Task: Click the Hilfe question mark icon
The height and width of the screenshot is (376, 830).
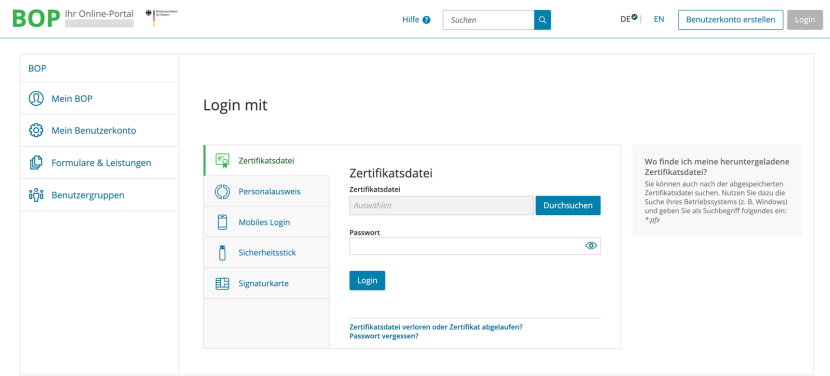Action: [427, 20]
